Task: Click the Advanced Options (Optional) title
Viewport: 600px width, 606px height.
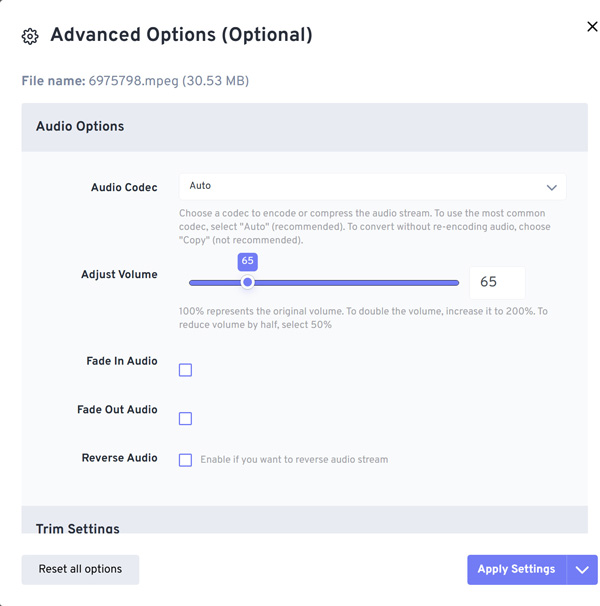Action: (x=181, y=35)
